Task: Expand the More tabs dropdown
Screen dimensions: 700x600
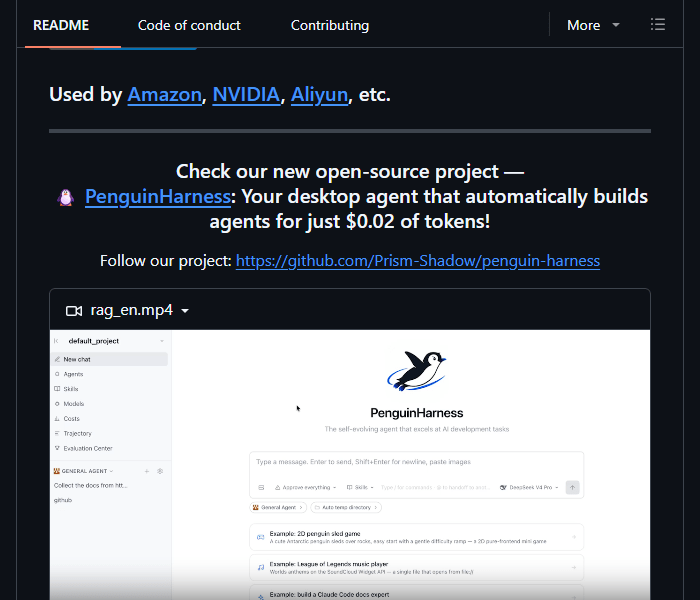Action: point(593,25)
